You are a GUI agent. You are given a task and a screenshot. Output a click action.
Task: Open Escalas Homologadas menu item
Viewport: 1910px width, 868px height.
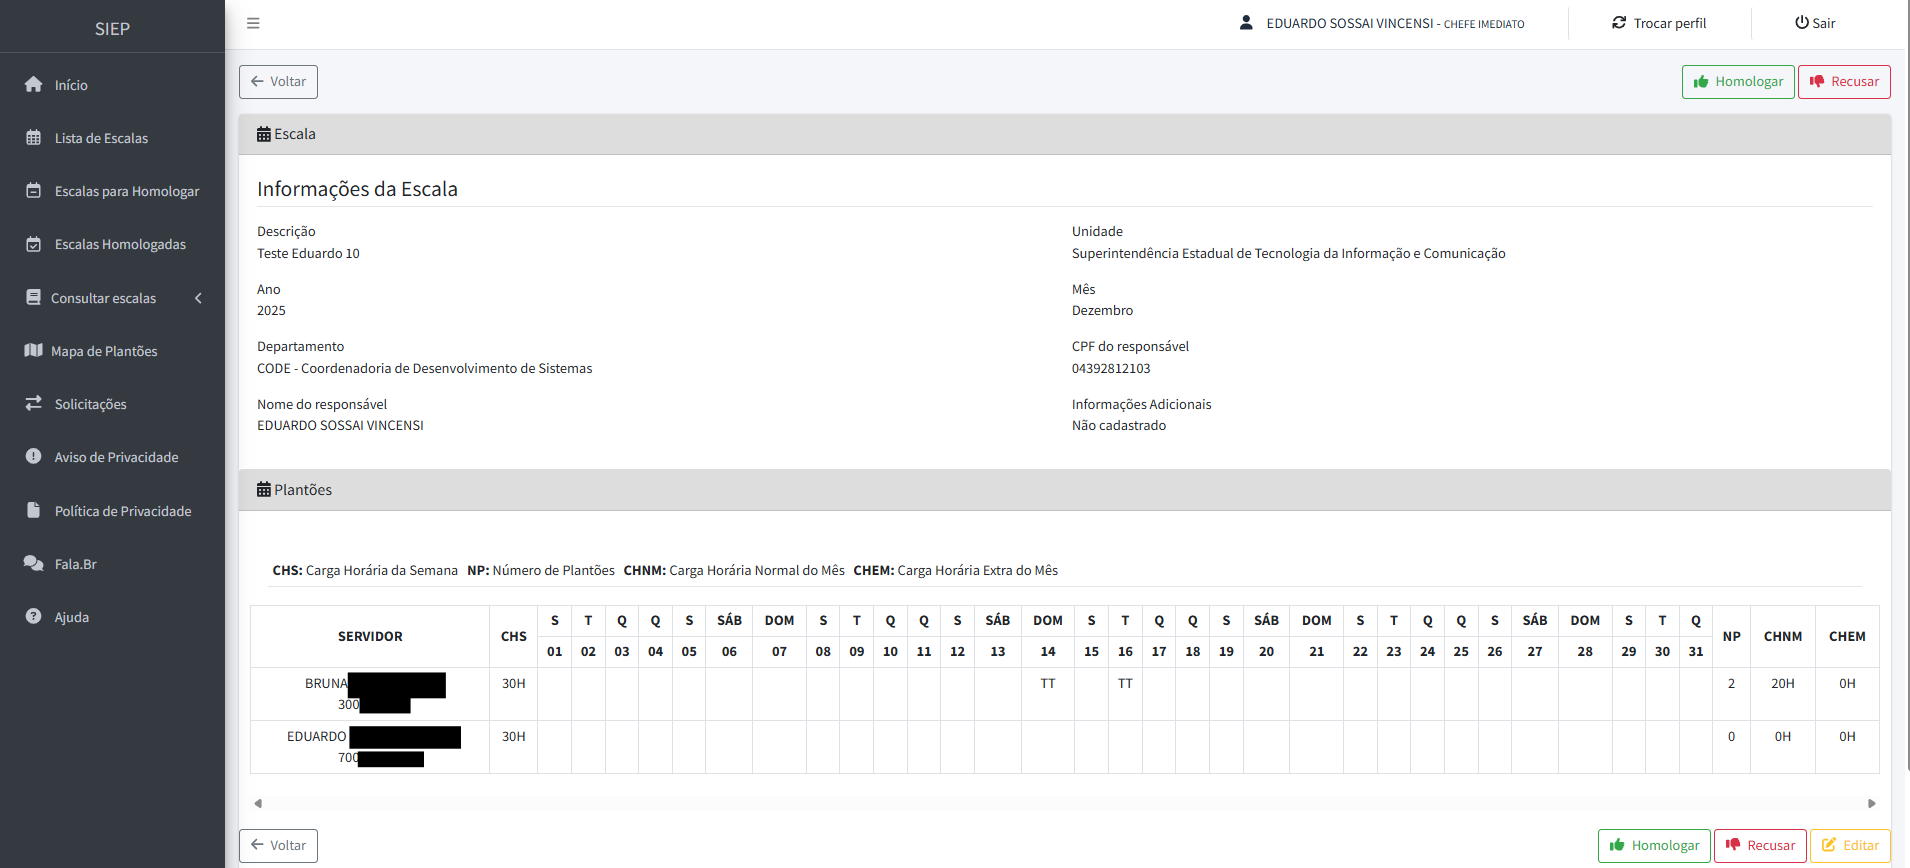[x=120, y=244]
